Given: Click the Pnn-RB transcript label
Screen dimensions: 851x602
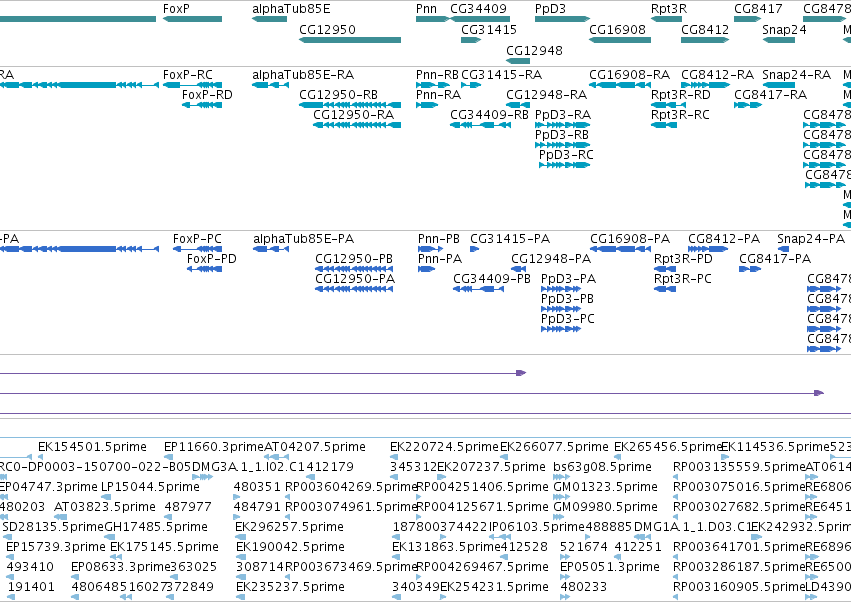Looking at the screenshot, I should pos(437,74).
